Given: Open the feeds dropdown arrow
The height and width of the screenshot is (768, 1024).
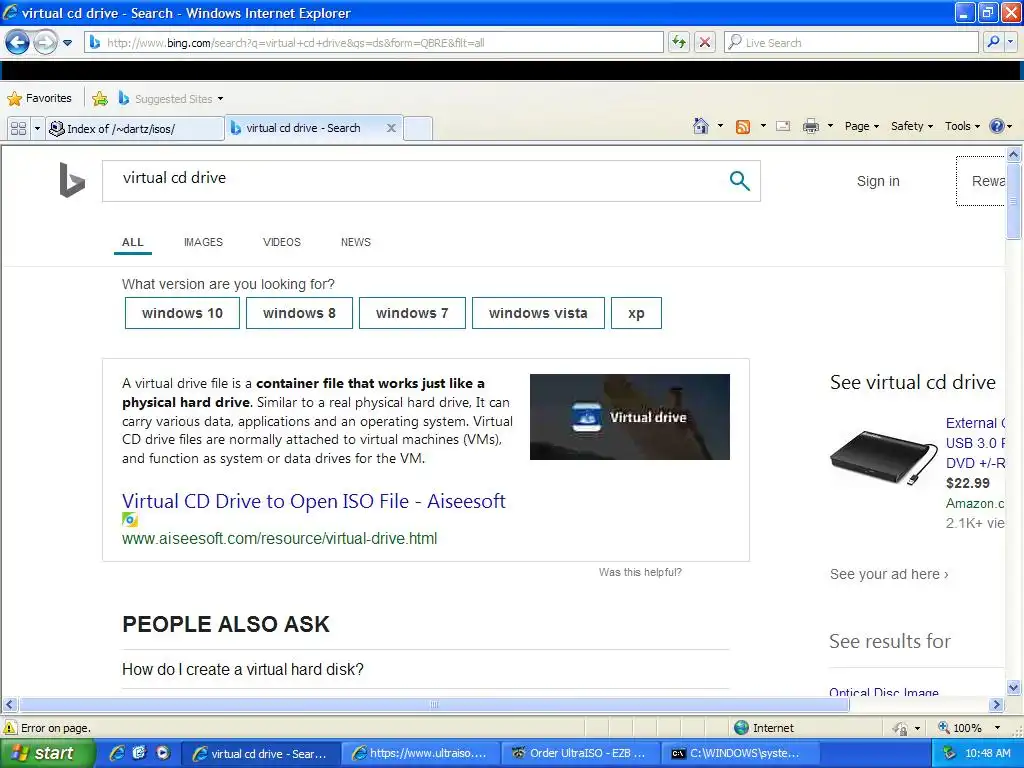Looking at the screenshot, I should pyautogui.click(x=763, y=126).
